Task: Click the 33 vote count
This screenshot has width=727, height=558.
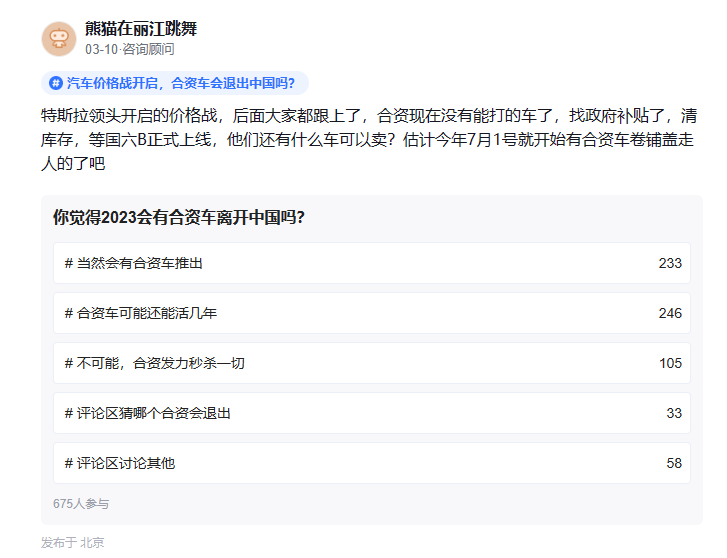Action: click(x=674, y=413)
